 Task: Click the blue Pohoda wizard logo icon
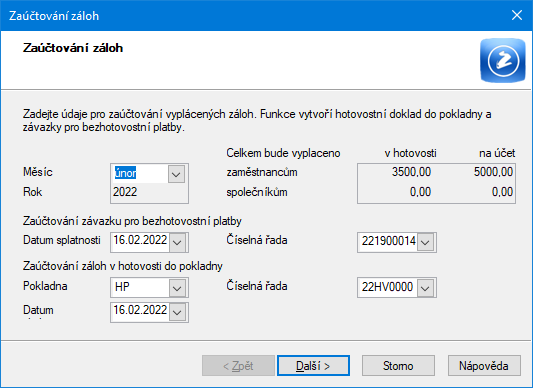coord(503,61)
